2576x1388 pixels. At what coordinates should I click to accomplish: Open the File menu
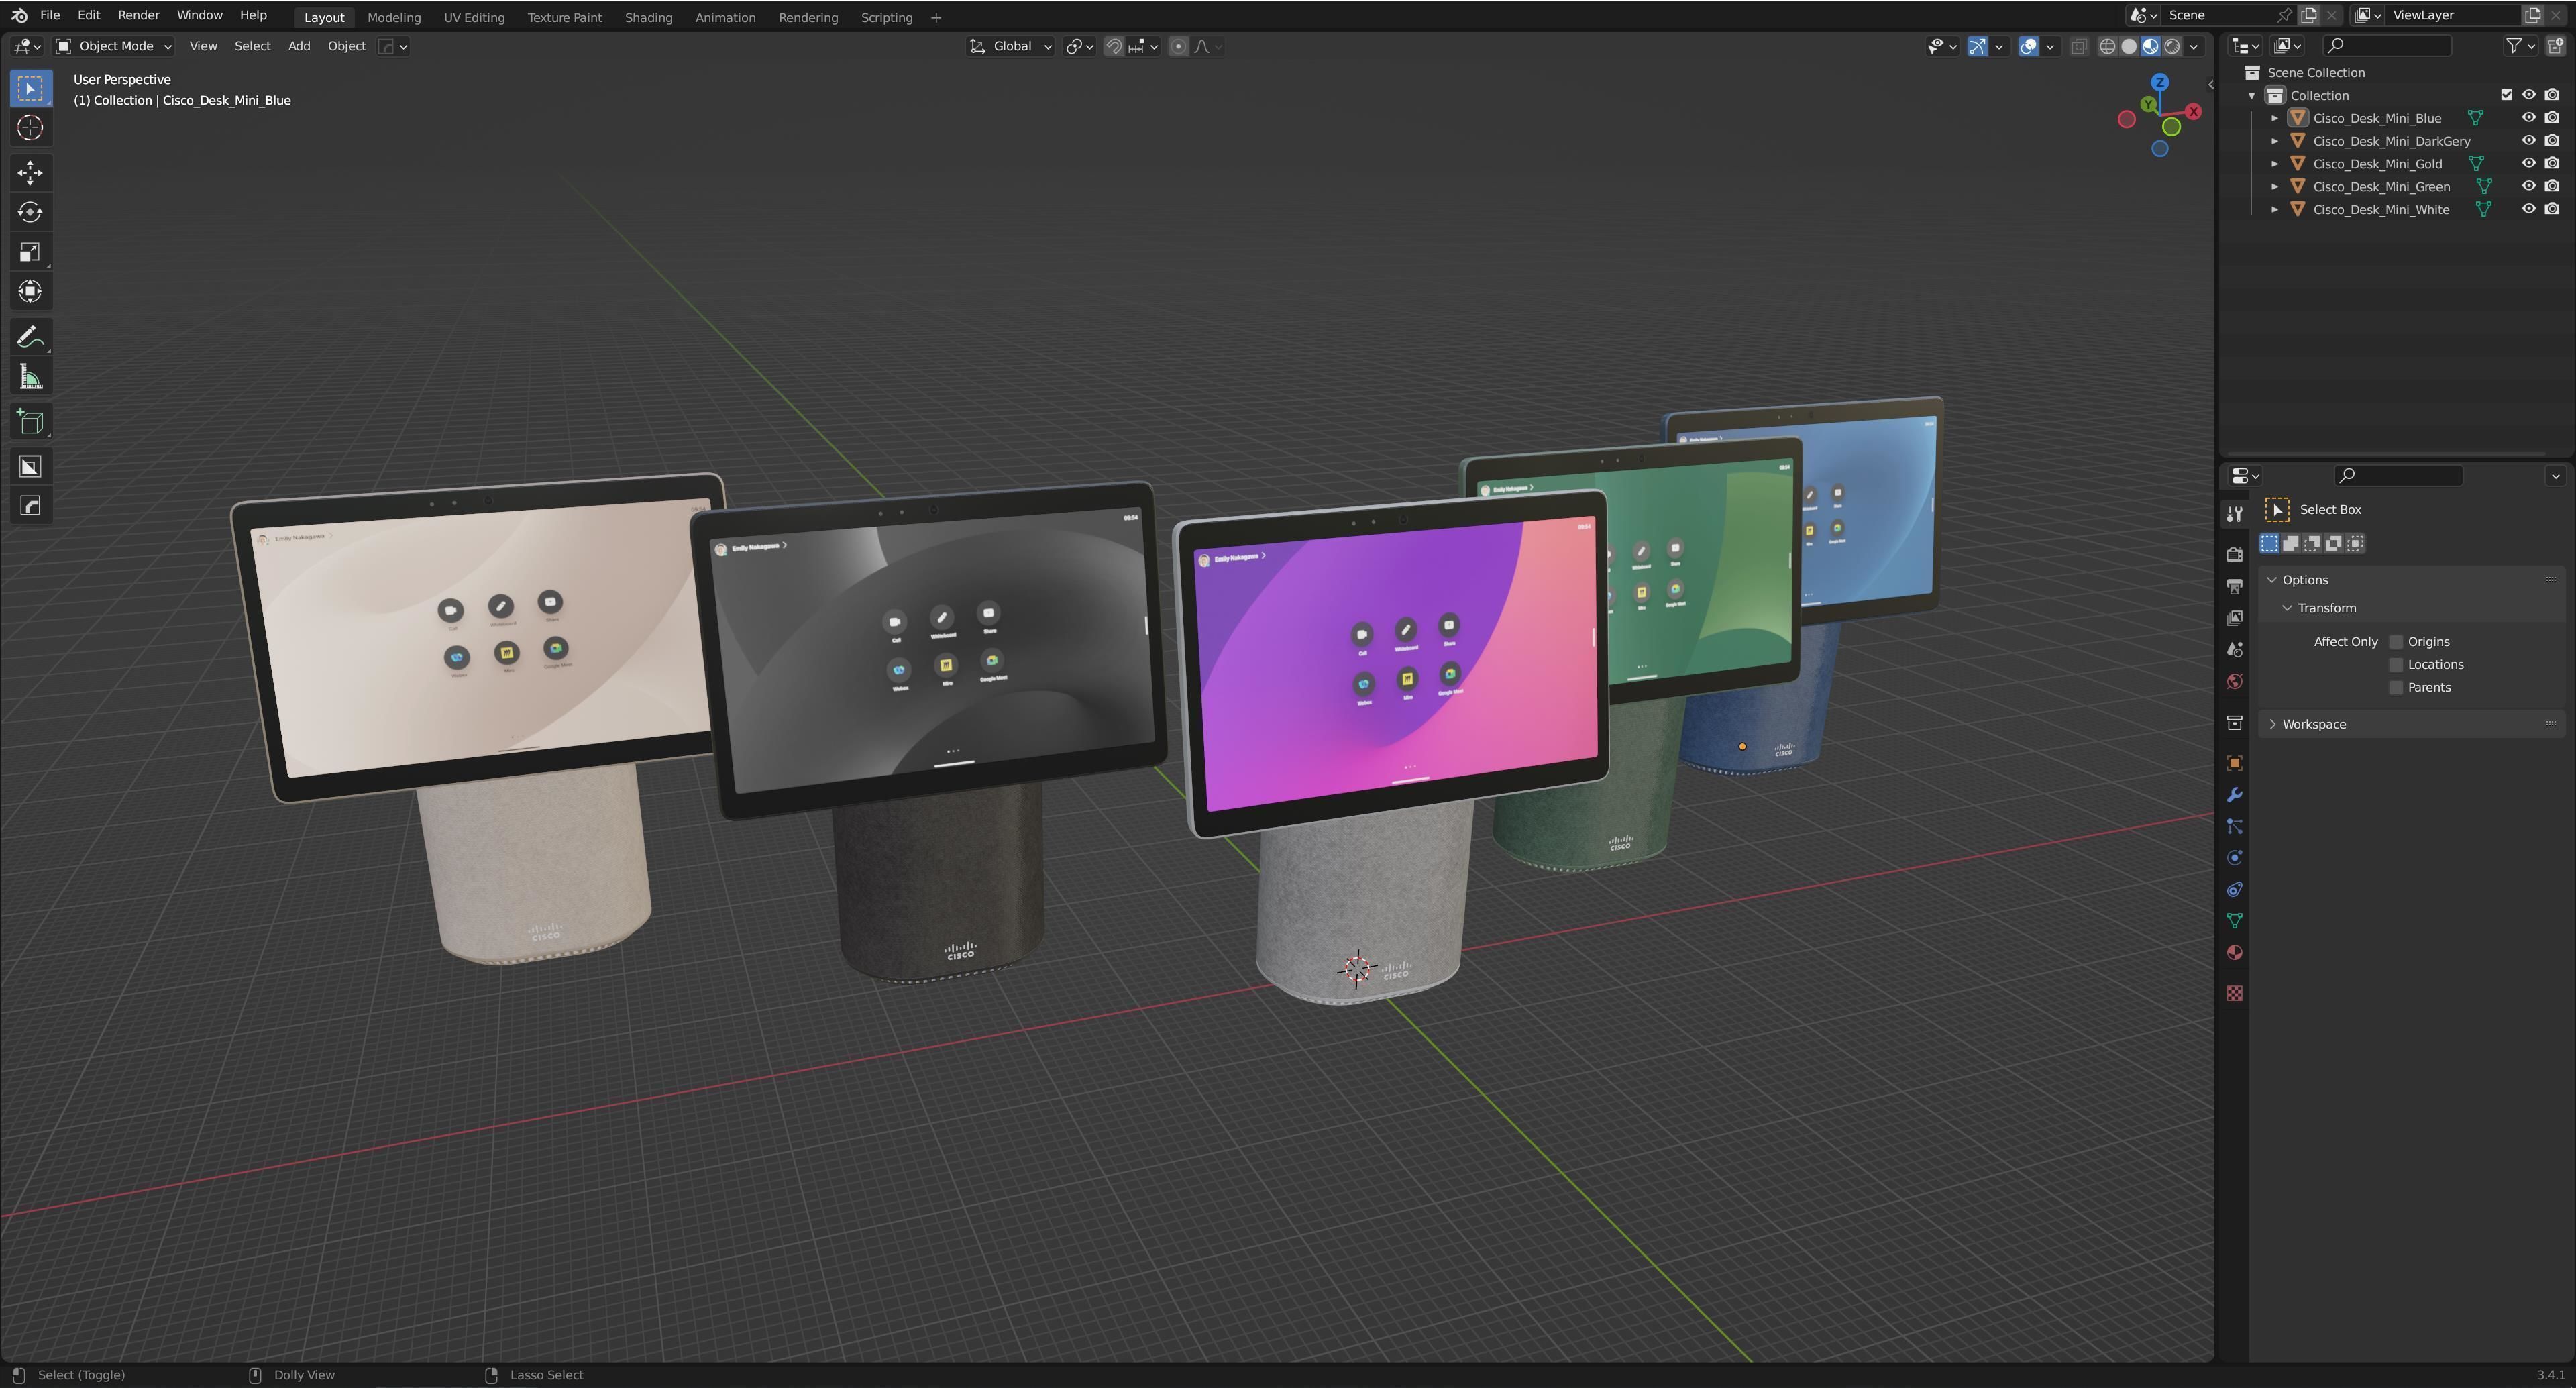(49, 16)
